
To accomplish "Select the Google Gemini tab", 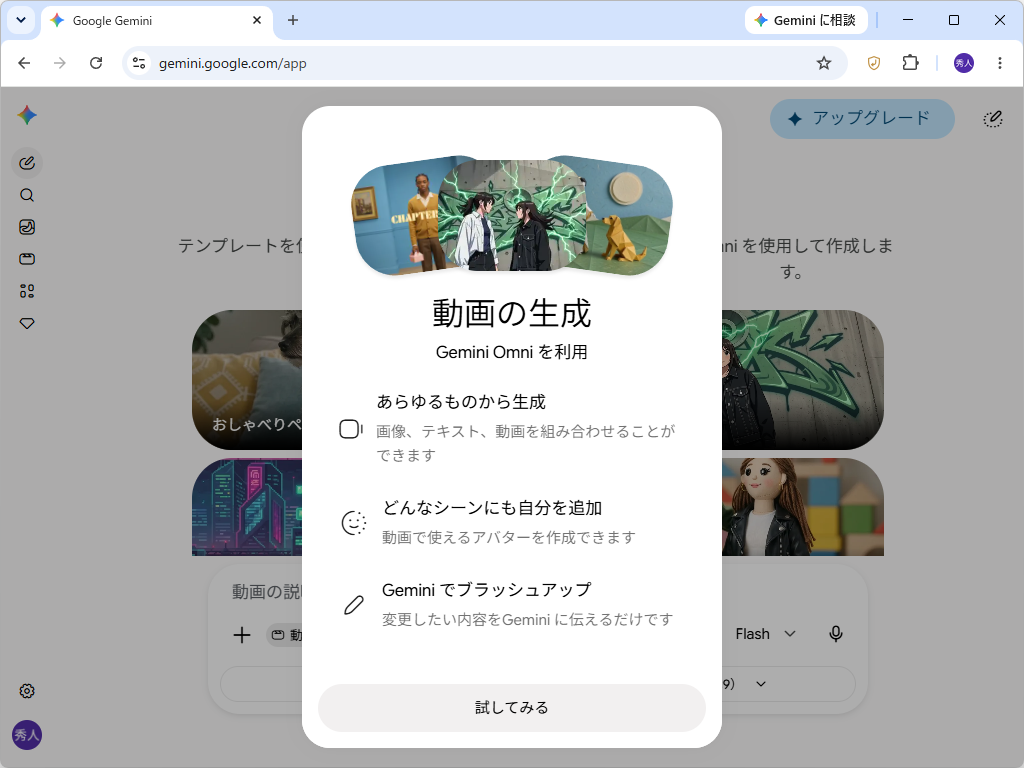I will pos(157,20).
